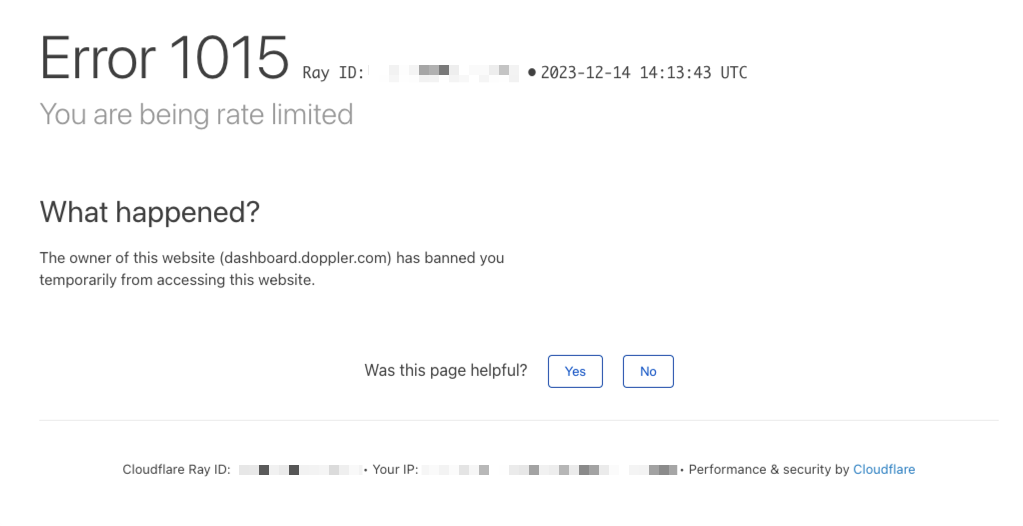Click the Yes feedback button
This screenshot has height=526, width=1023.
[575, 371]
